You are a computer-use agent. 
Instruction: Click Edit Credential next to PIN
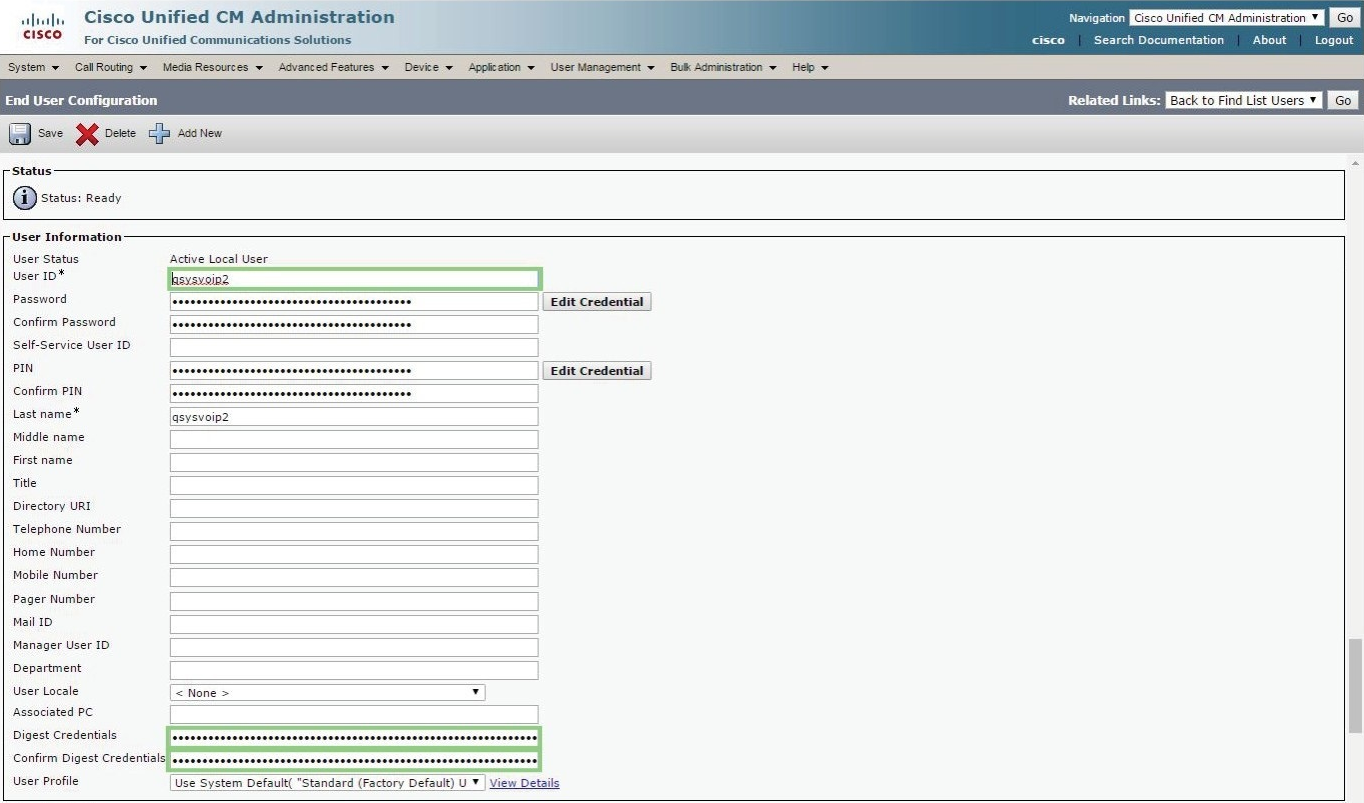click(597, 371)
